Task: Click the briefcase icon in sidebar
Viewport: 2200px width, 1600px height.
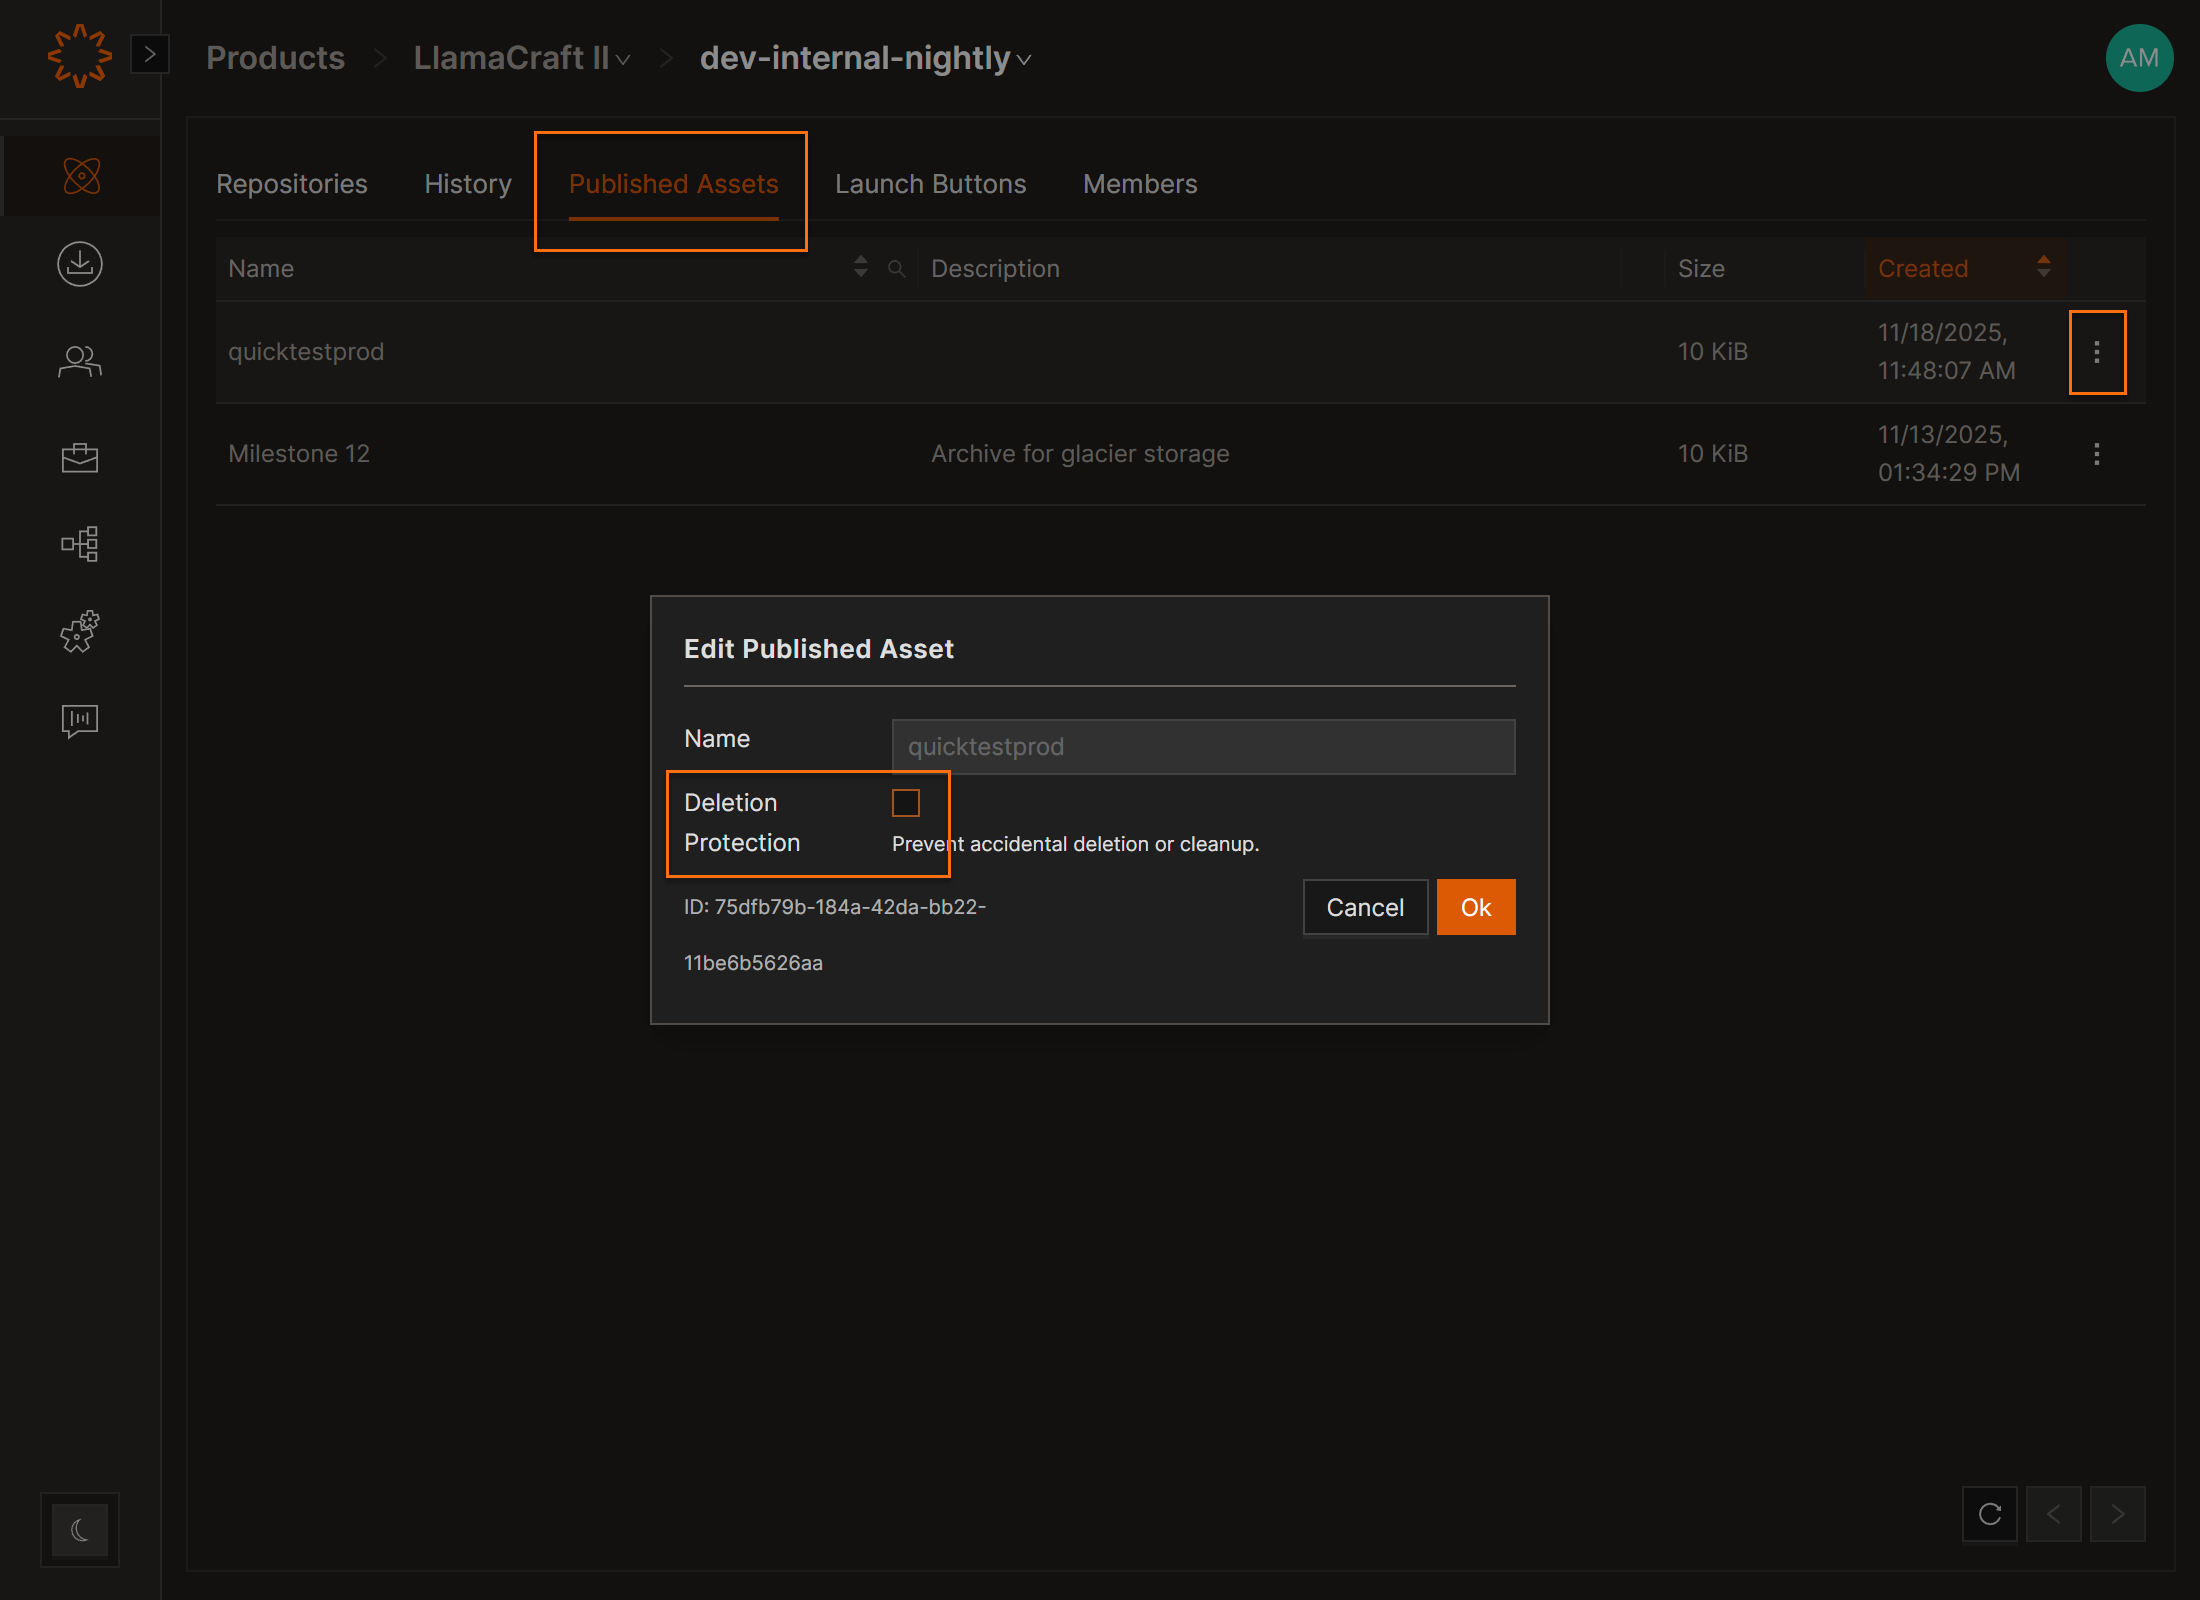Action: [x=80, y=457]
